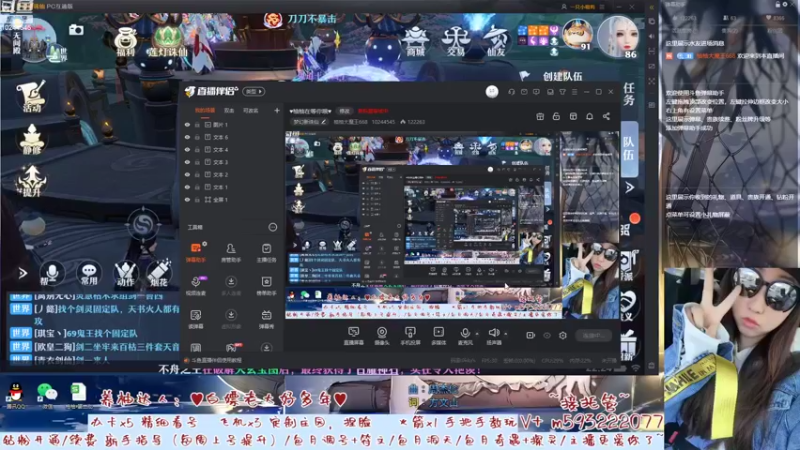The height and width of the screenshot is (450, 800).
Task: Open stream settings gear near the start button
Action: (563, 335)
